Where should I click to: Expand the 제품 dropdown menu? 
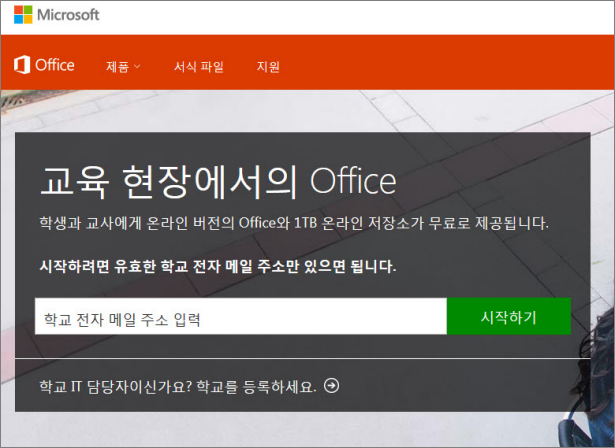point(123,67)
